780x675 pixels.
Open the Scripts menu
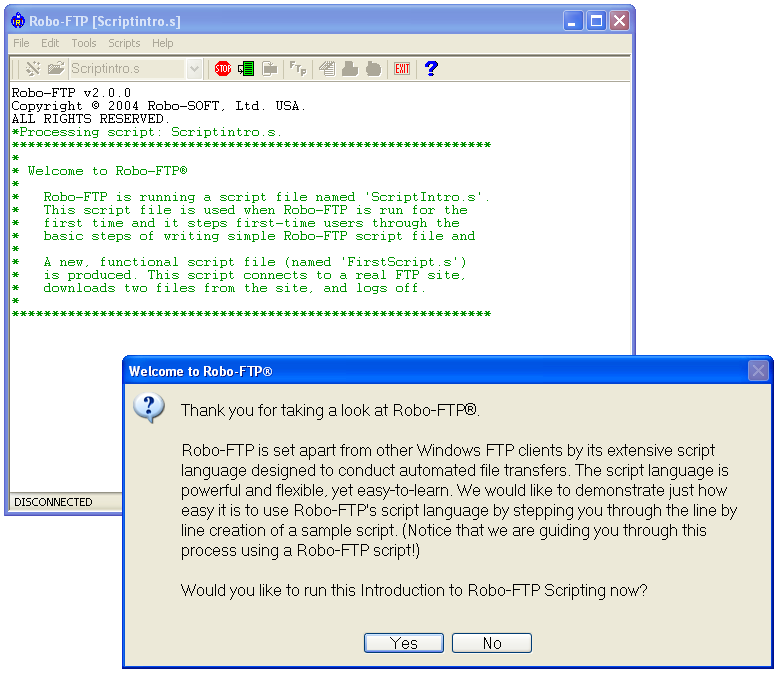[124, 43]
